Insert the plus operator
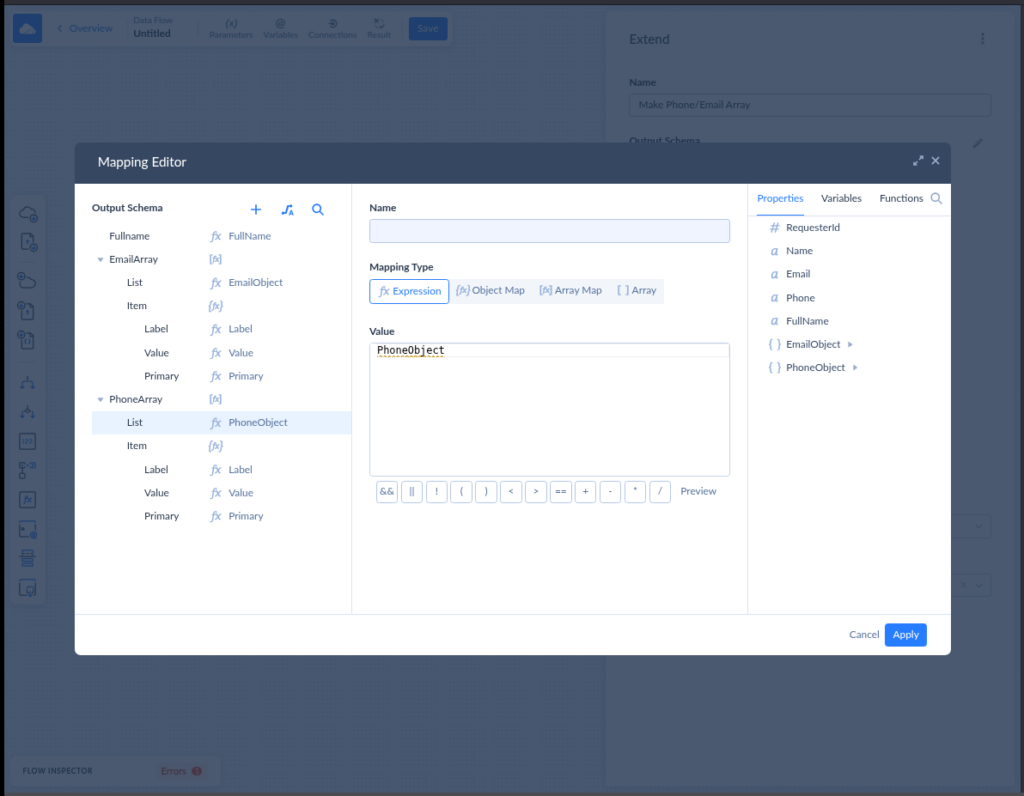 click(585, 492)
